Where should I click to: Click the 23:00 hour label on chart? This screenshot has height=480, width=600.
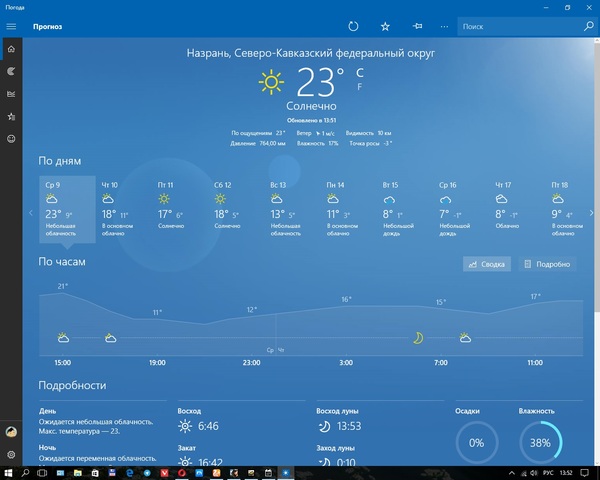251,362
